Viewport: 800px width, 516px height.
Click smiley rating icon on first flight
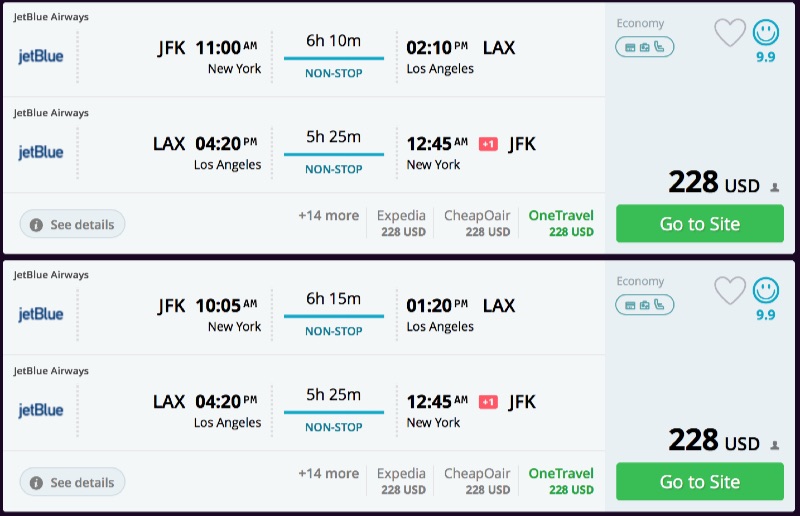pyautogui.click(x=766, y=33)
